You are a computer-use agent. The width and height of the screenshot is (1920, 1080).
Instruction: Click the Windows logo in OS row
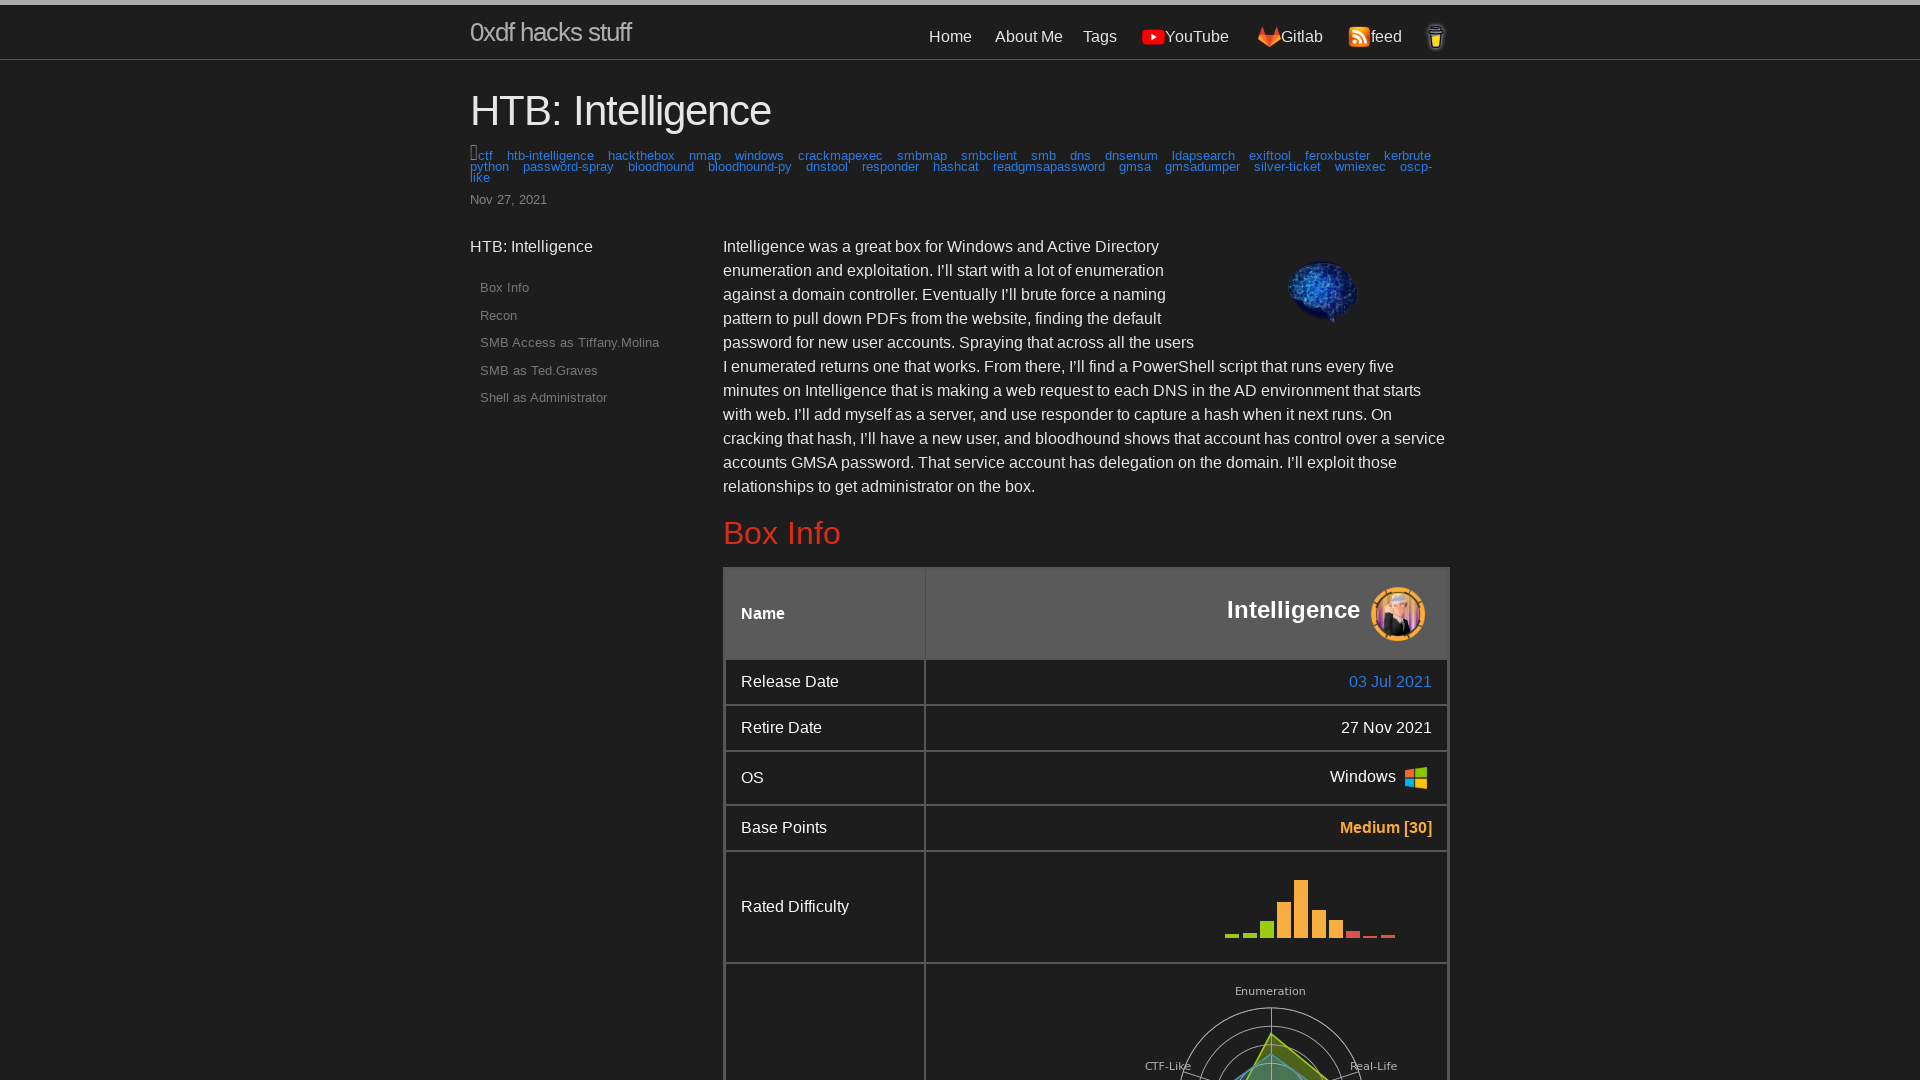click(1416, 778)
